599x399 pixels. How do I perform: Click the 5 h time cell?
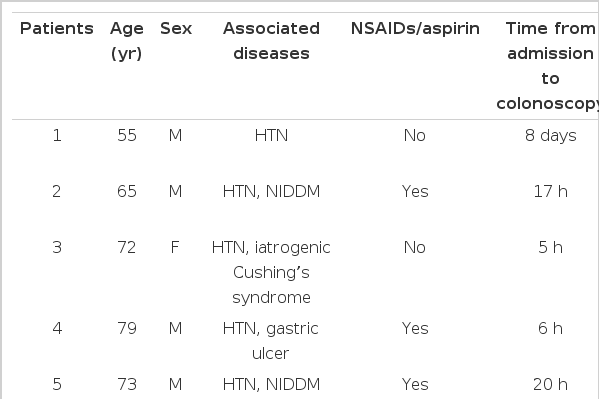[x=550, y=248]
